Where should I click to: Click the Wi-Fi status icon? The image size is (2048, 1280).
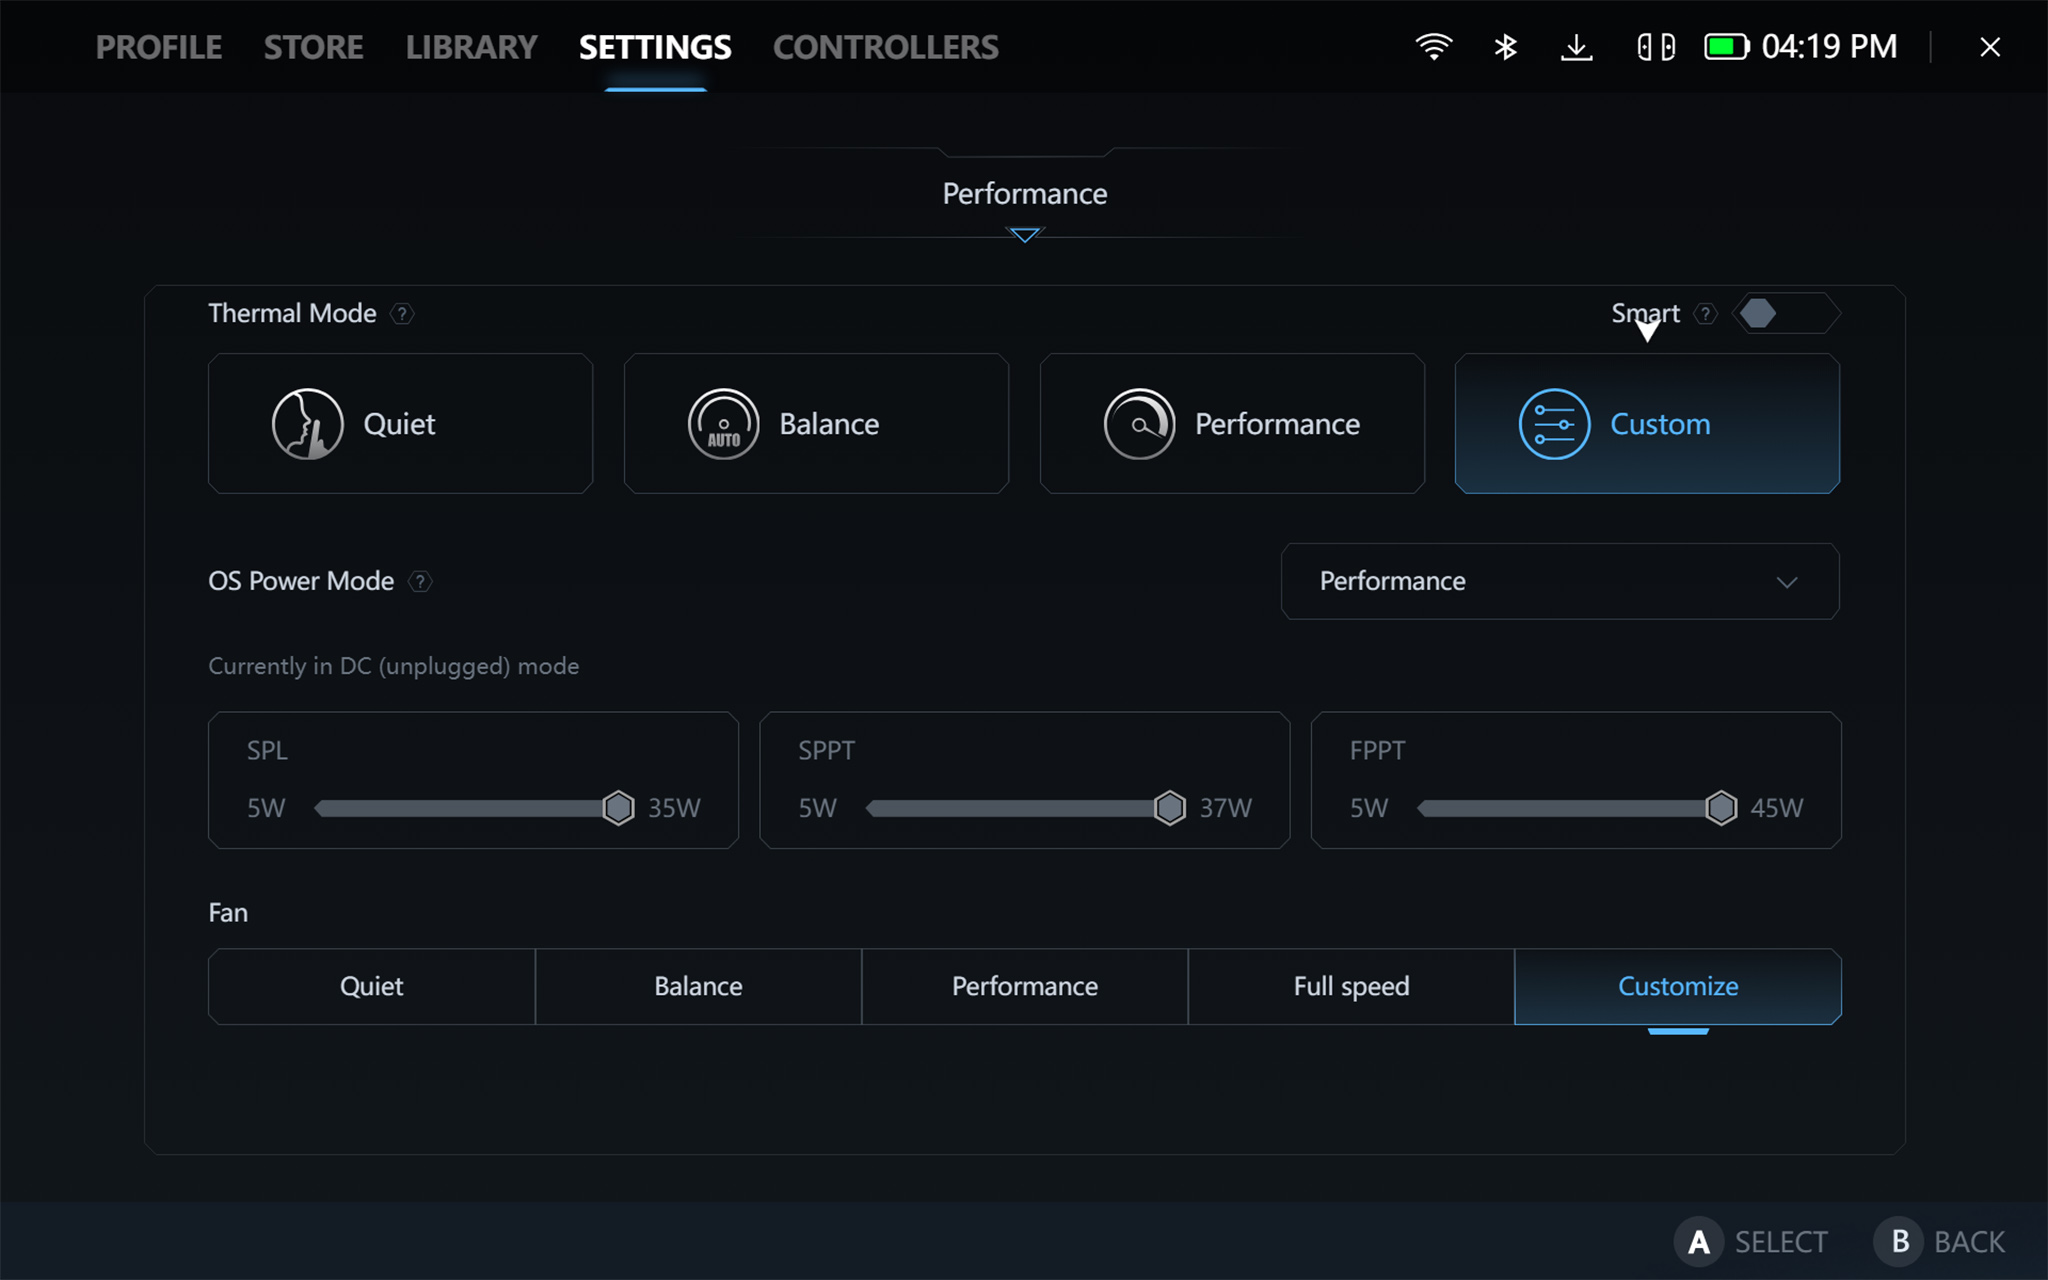tap(1433, 47)
